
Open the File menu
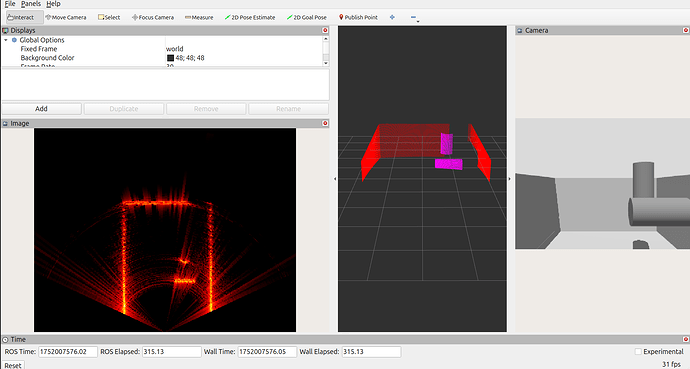click(x=10, y=4)
